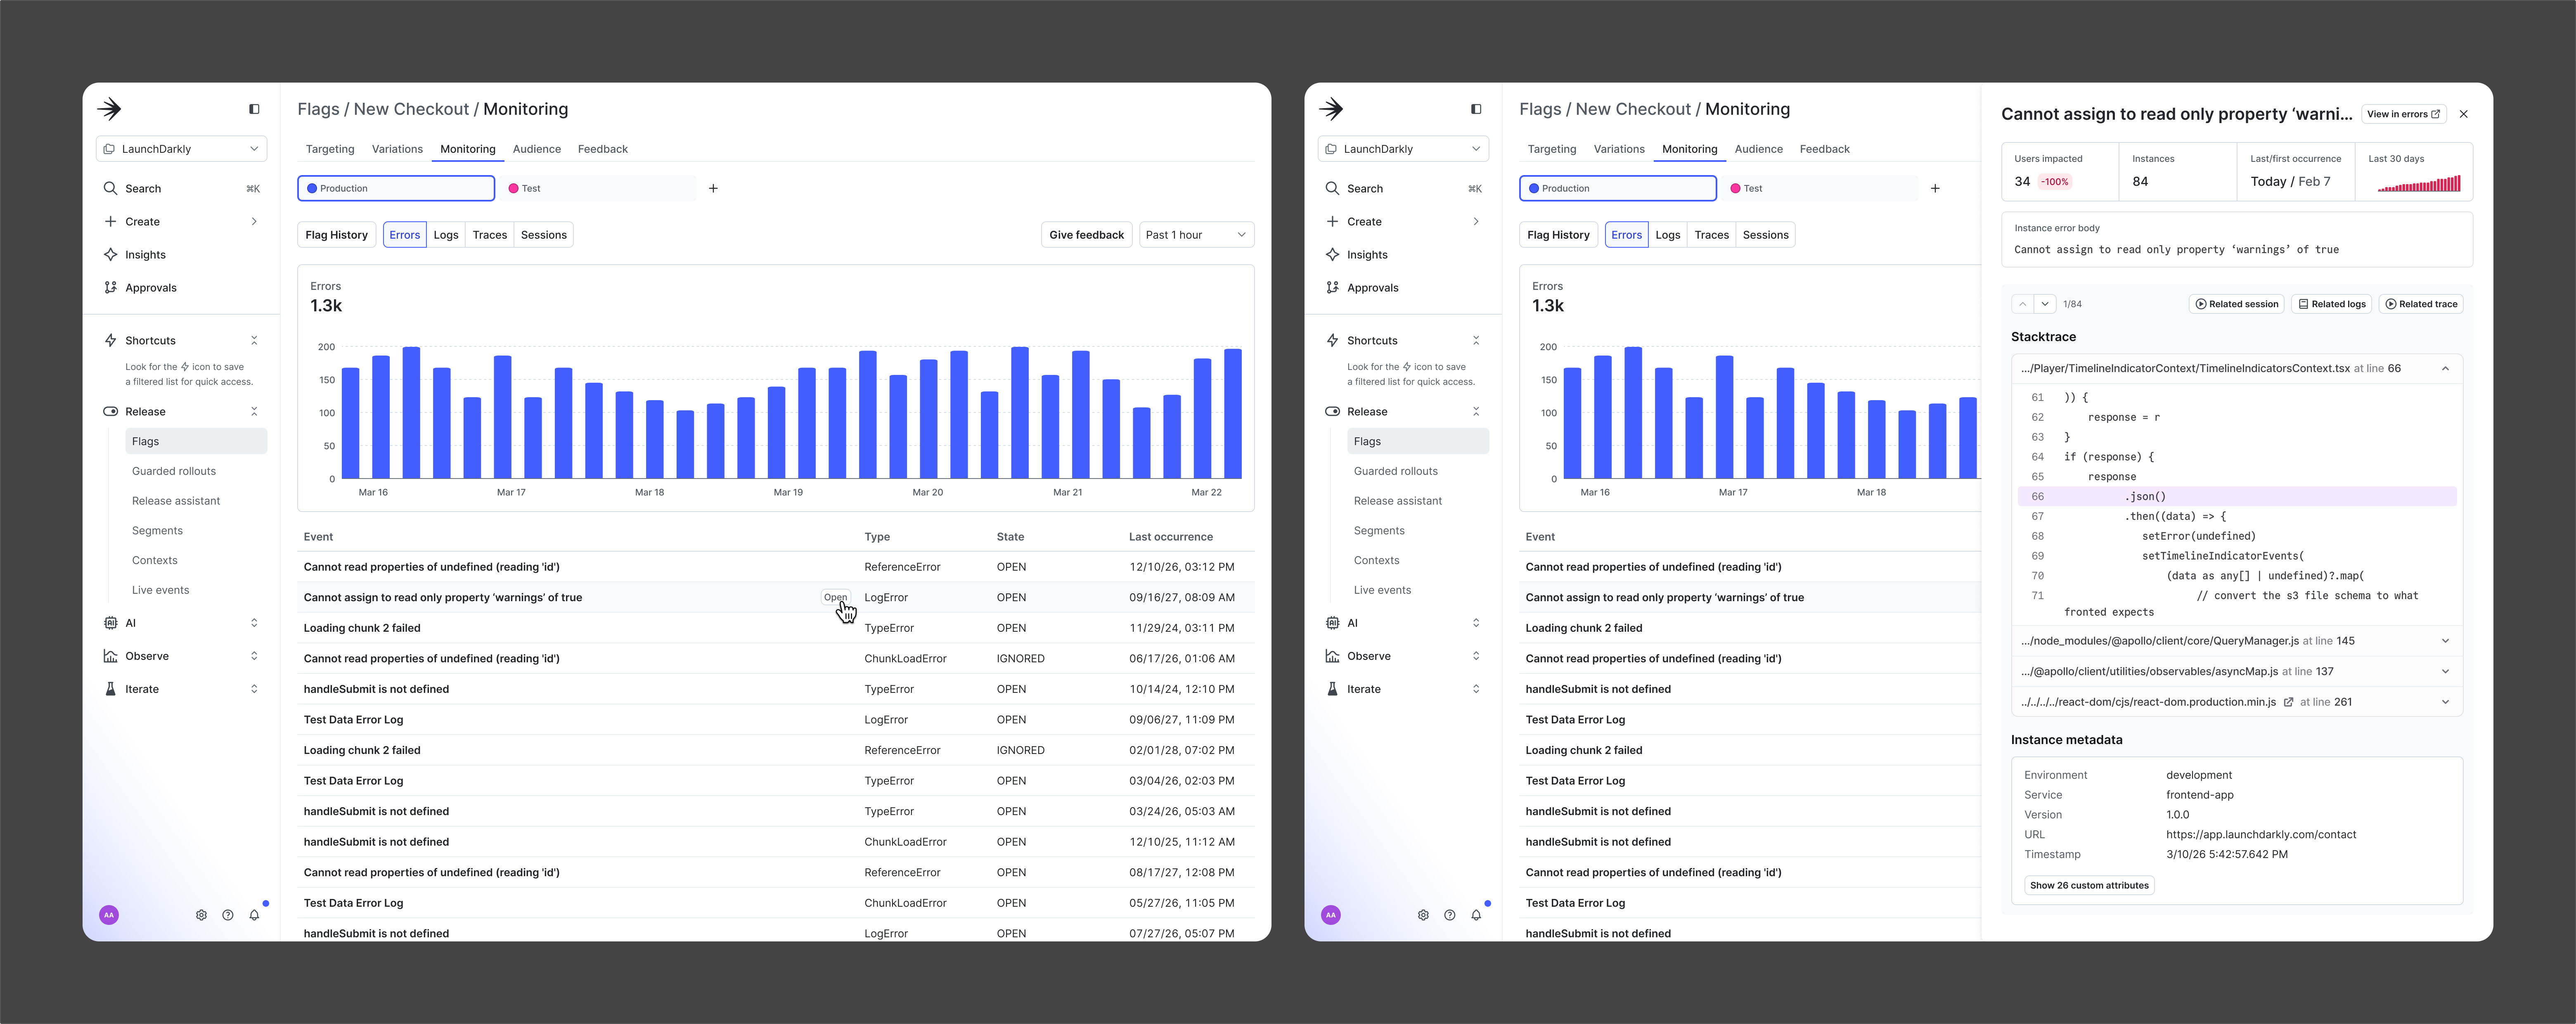Select Traces view in left window
This screenshot has height=1024, width=2576.
[490, 235]
